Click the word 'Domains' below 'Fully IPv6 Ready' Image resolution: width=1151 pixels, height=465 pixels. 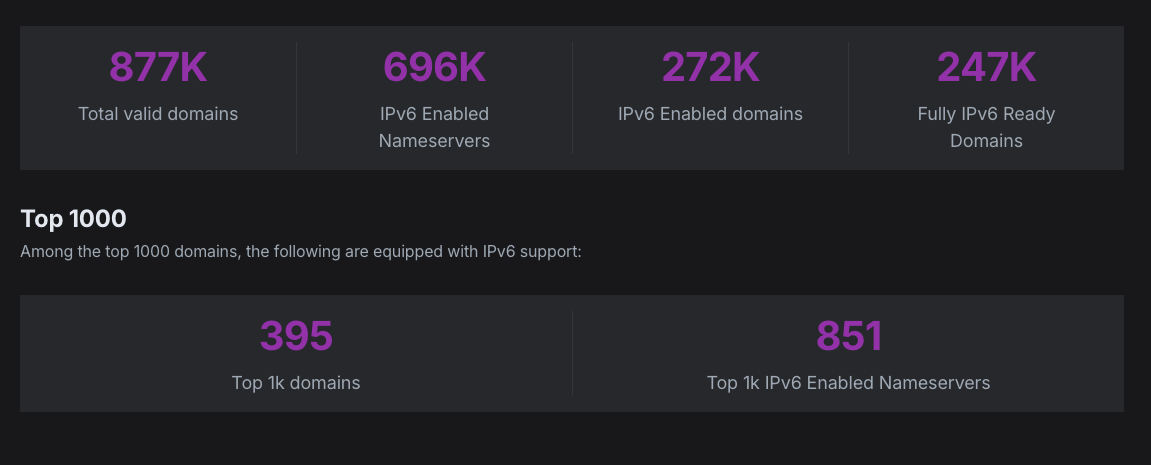click(x=986, y=141)
